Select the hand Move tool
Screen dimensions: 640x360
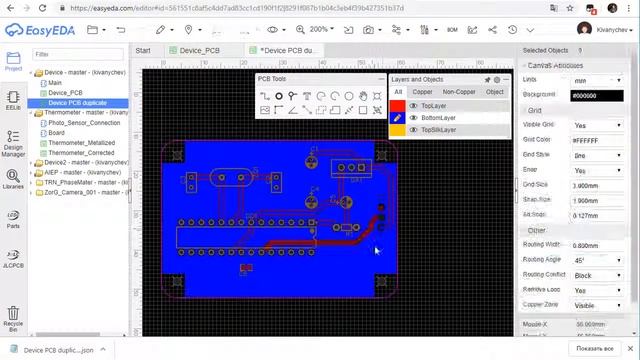coord(363,96)
